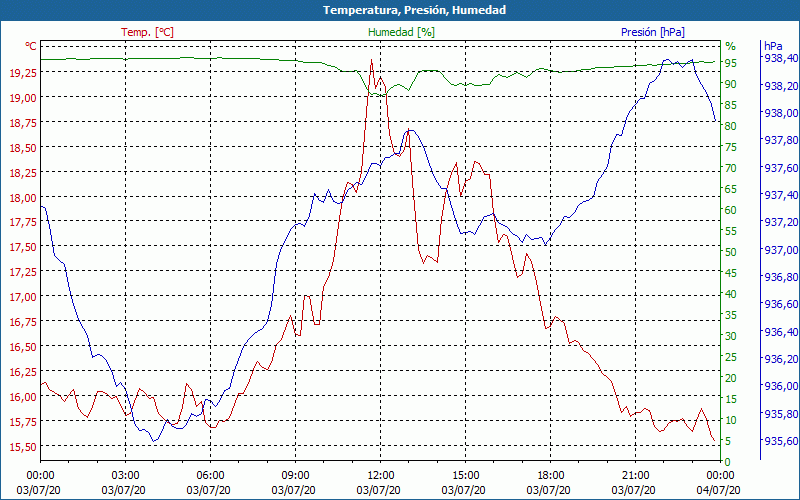Click the '16,25' temperature axis value
800x500 pixels.
23,372
